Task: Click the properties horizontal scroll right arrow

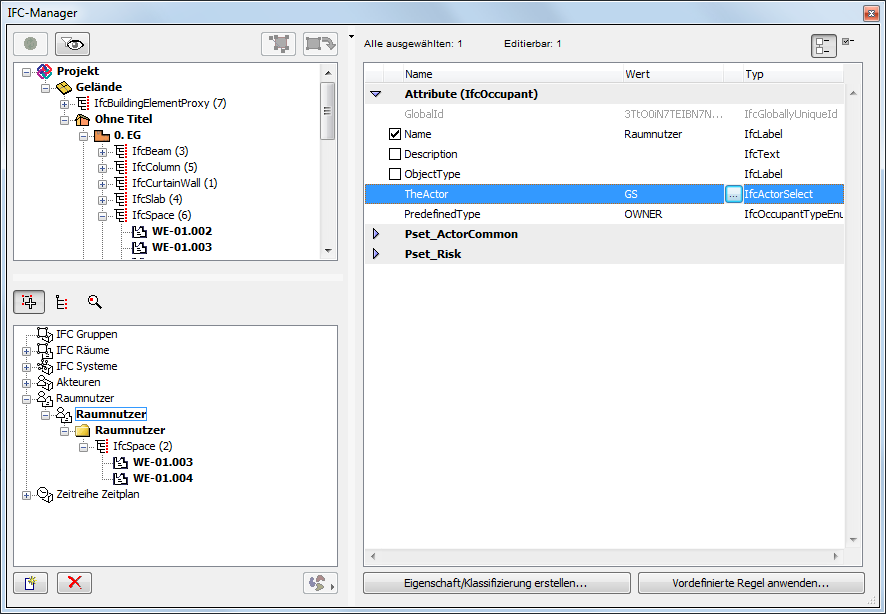Action: [x=836, y=556]
